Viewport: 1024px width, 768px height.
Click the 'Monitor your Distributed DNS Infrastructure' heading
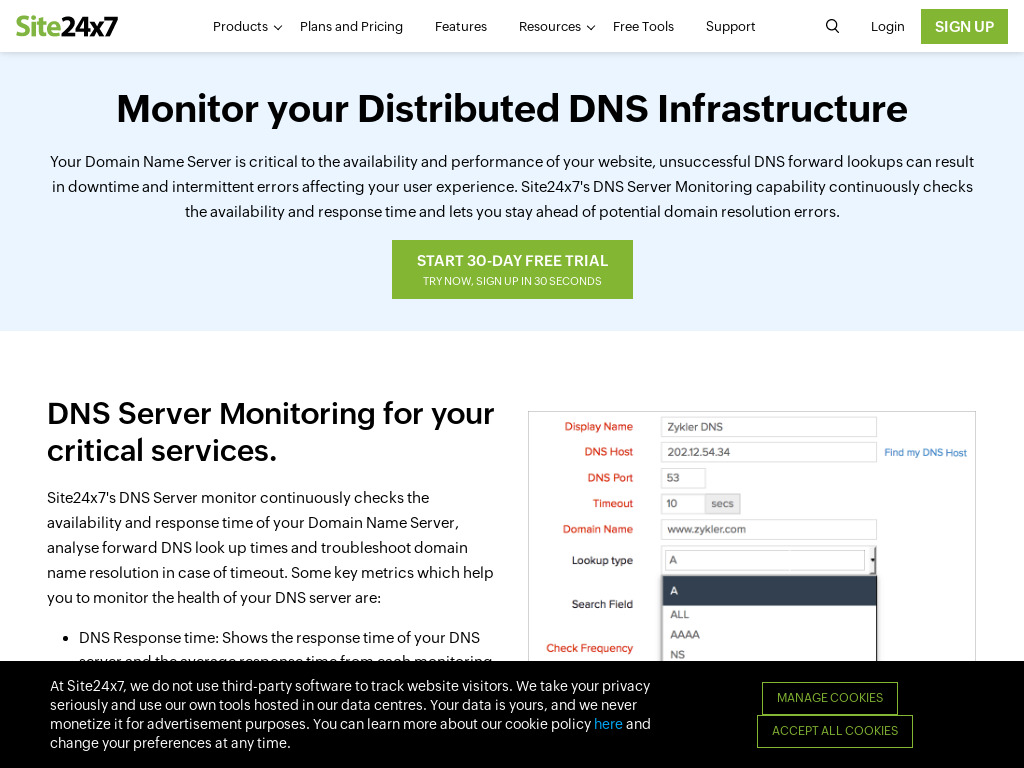point(512,108)
